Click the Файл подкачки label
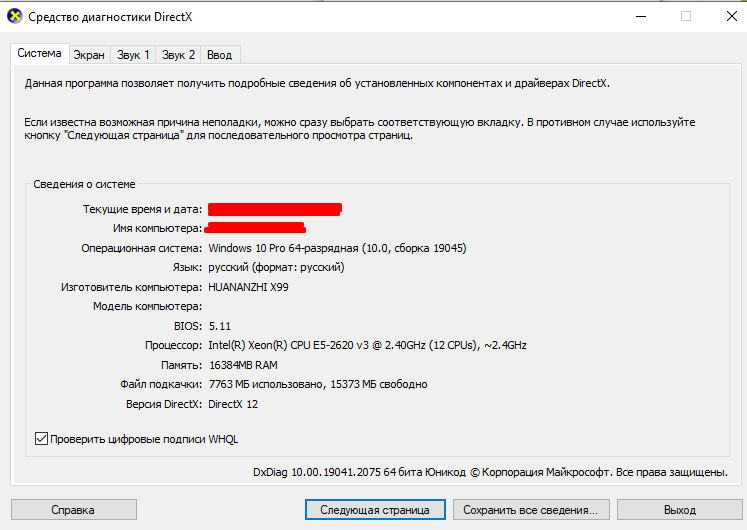The width and height of the screenshot is (747, 530). [x=161, y=384]
